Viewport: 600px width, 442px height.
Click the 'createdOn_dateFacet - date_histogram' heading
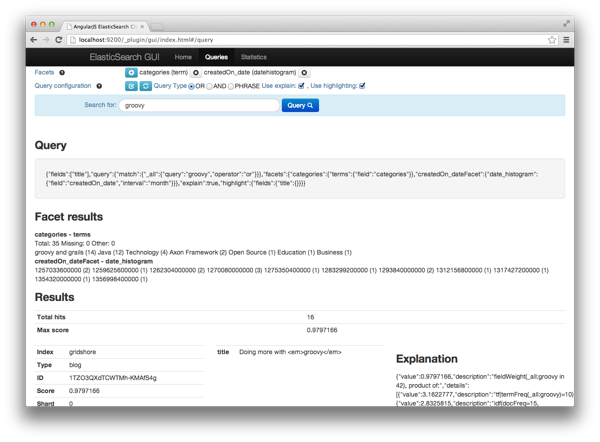[x=94, y=261]
